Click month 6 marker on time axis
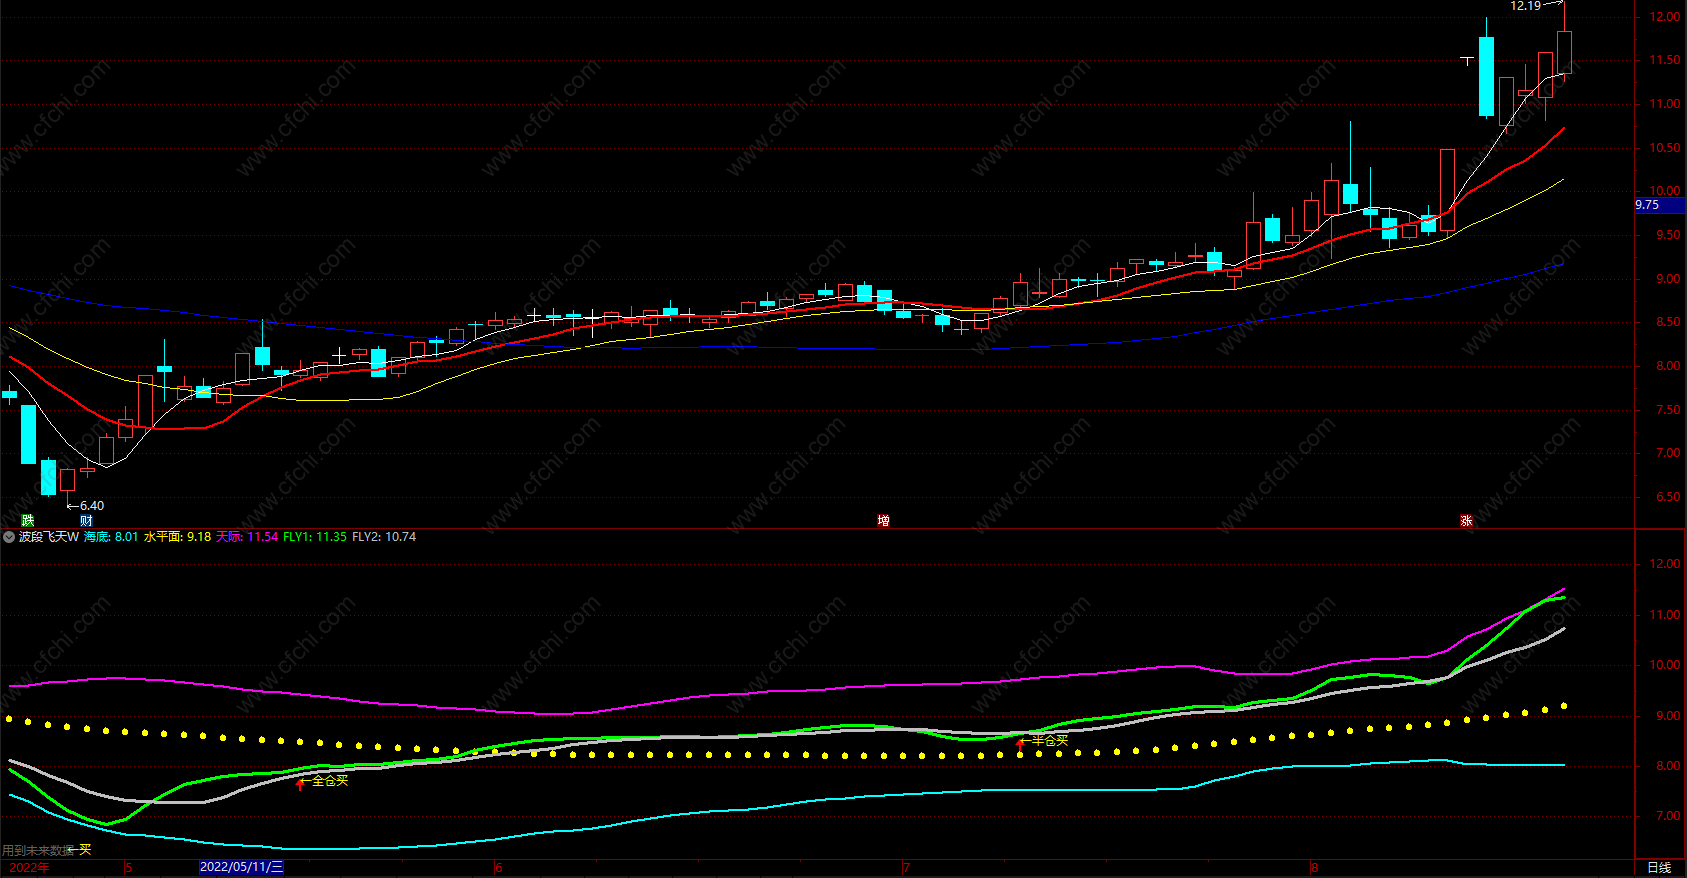This screenshot has height=878, width=1687. [498, 867]
